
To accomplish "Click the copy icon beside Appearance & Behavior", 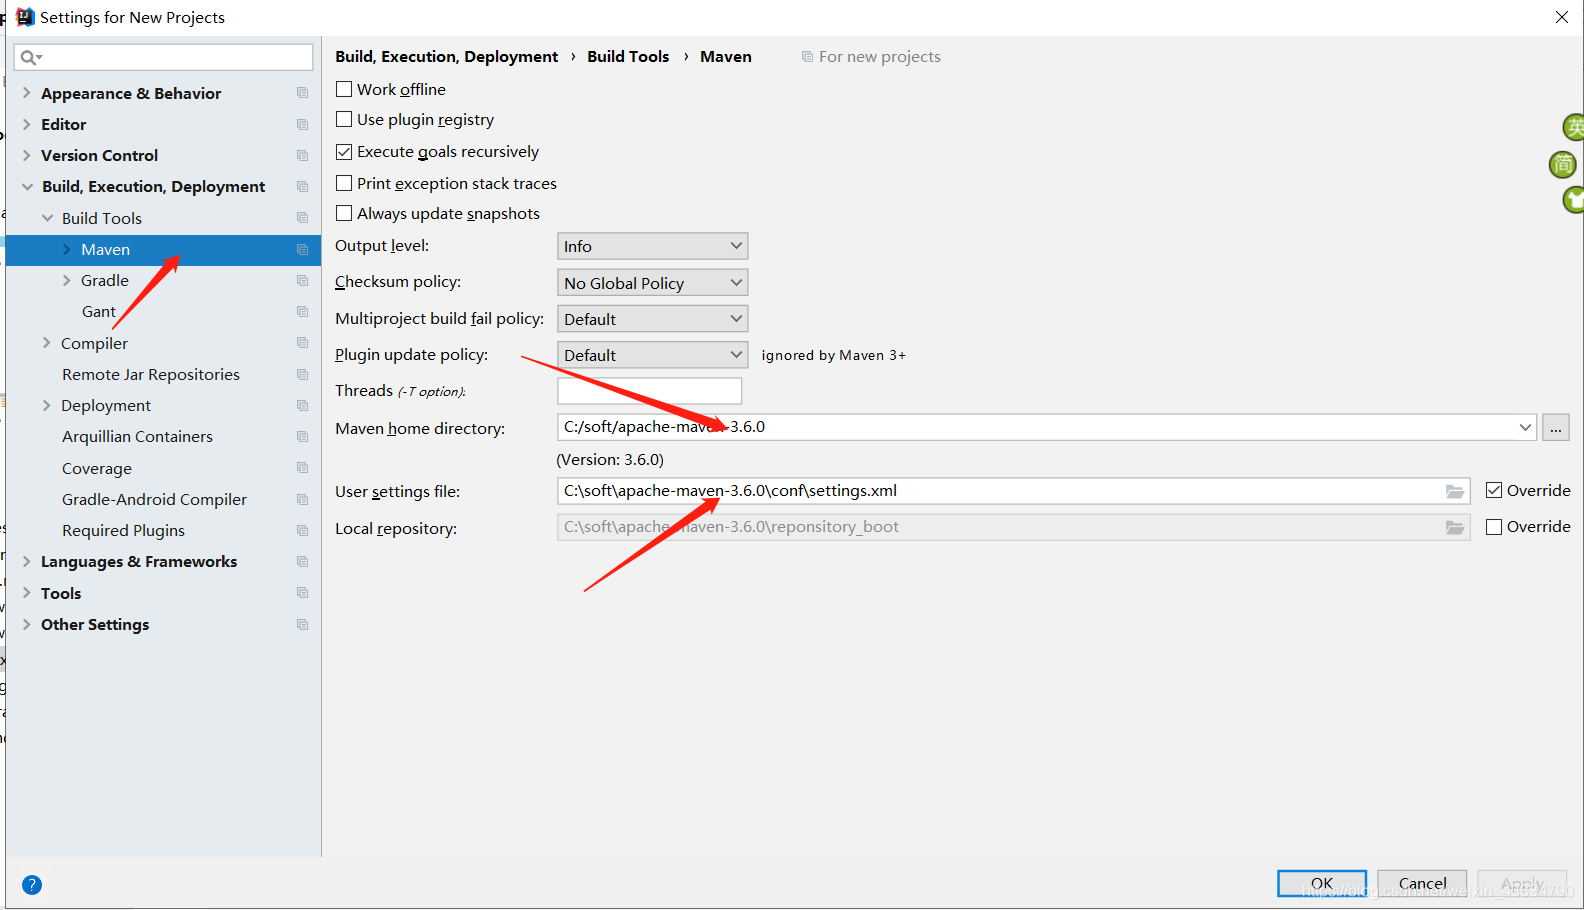I will (302, 93).
